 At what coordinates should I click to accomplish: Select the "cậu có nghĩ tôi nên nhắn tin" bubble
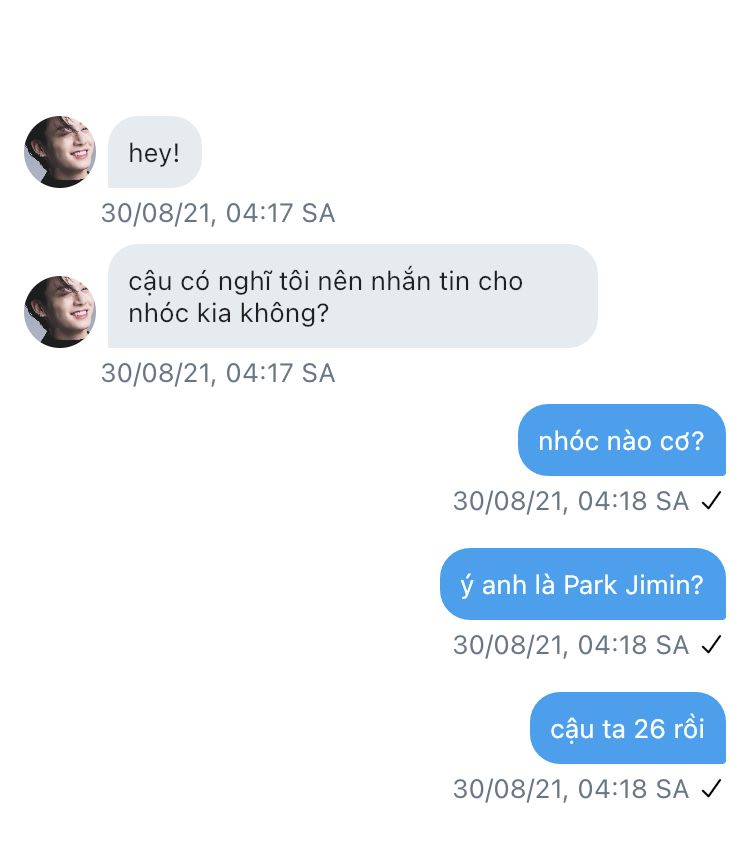coord(352,297)
